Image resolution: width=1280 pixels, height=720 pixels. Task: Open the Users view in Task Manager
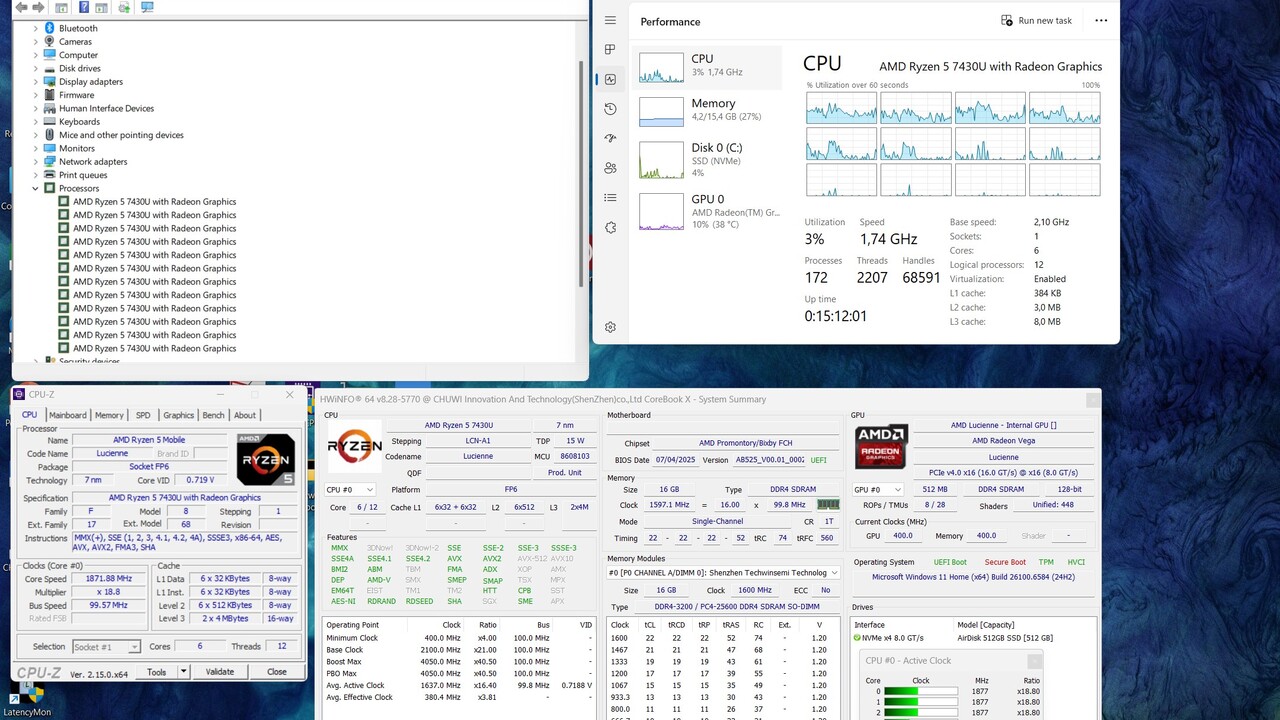pyautogui.click(x=611, y=168)
